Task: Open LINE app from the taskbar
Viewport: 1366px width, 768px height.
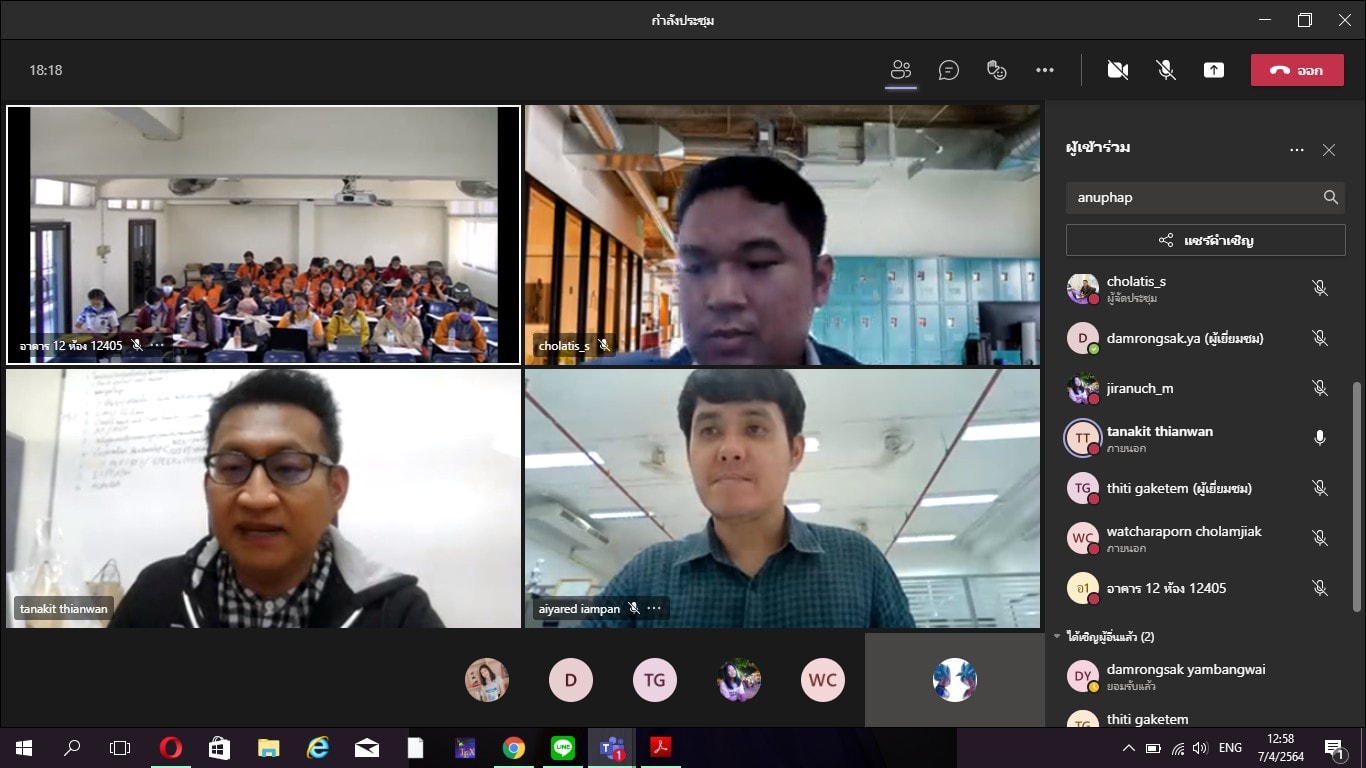Action: click(x=562, y=747)
